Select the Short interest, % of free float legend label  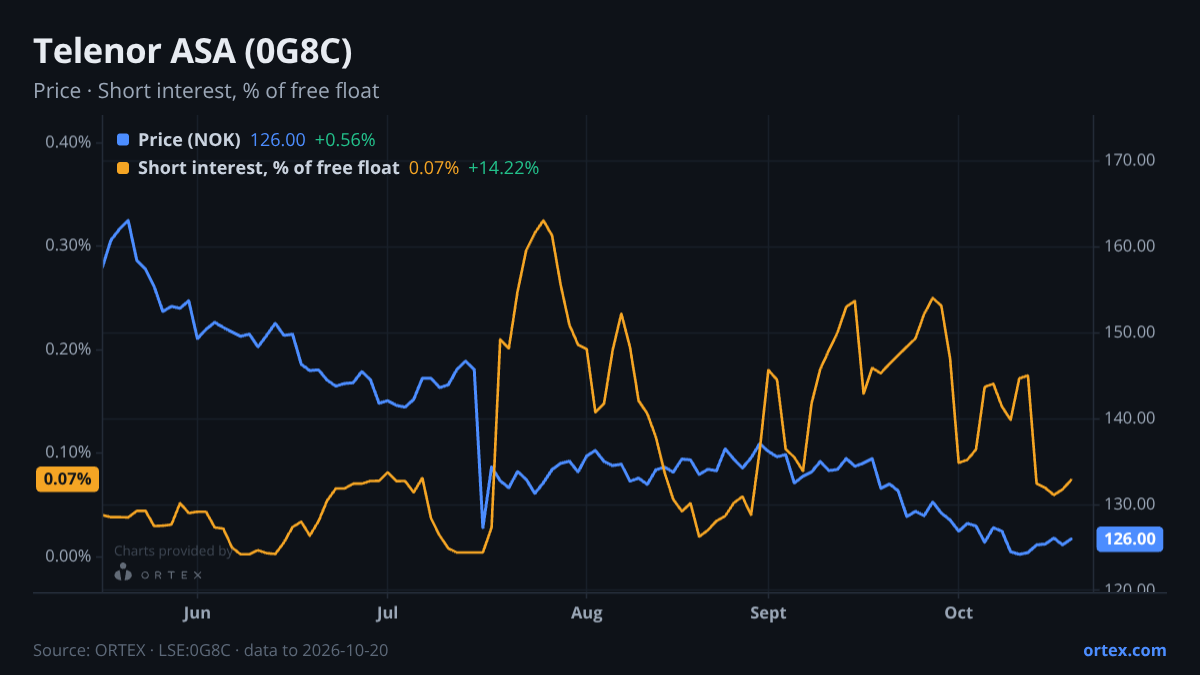click(268, 168)
